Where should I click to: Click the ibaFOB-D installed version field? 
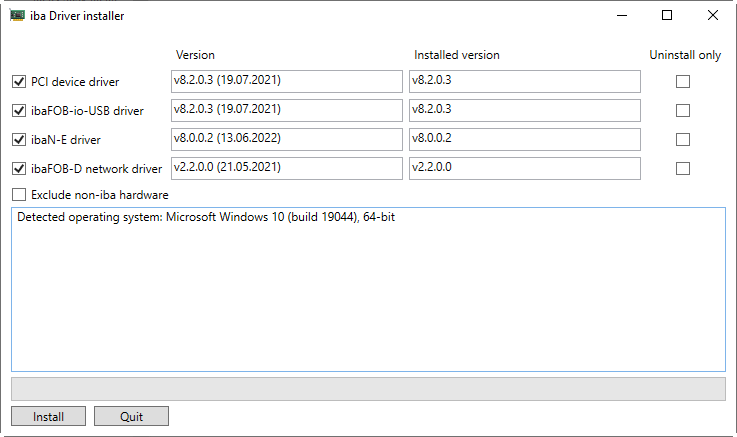pos(524,168)
